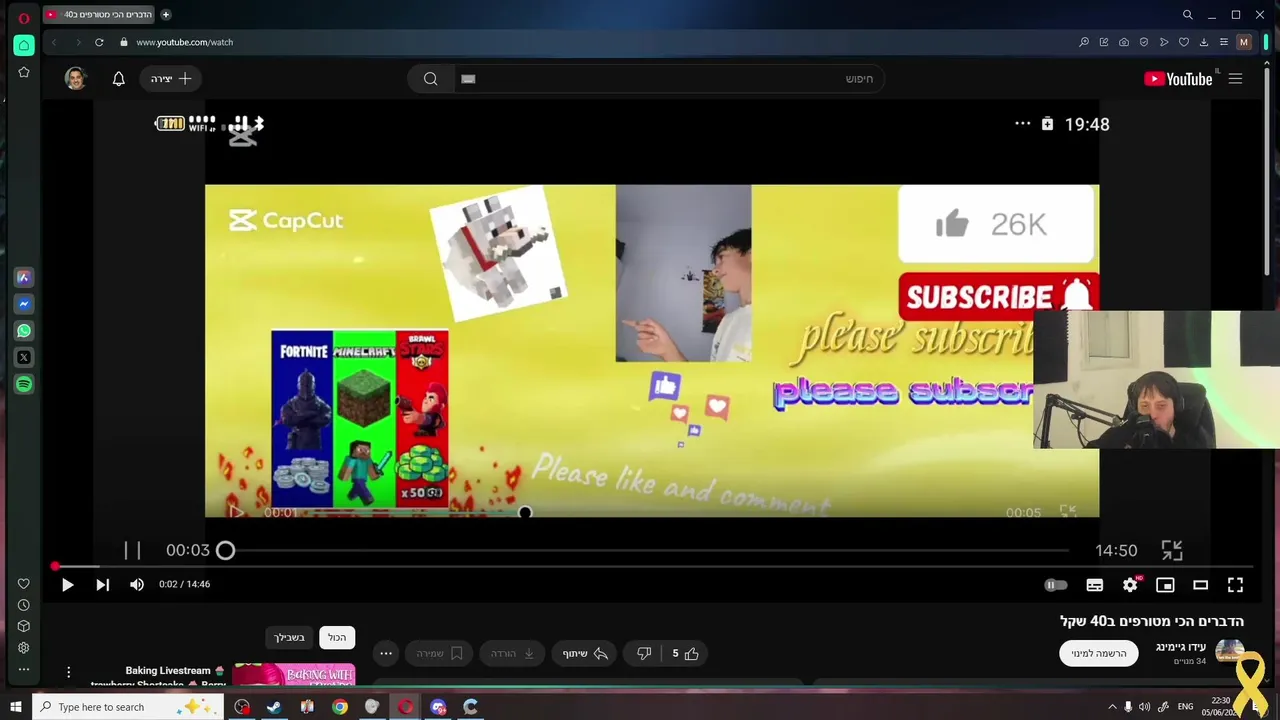Click Windows taskbar search box
This screenshot has width=1280, height=720.
[x=128, y=707]
